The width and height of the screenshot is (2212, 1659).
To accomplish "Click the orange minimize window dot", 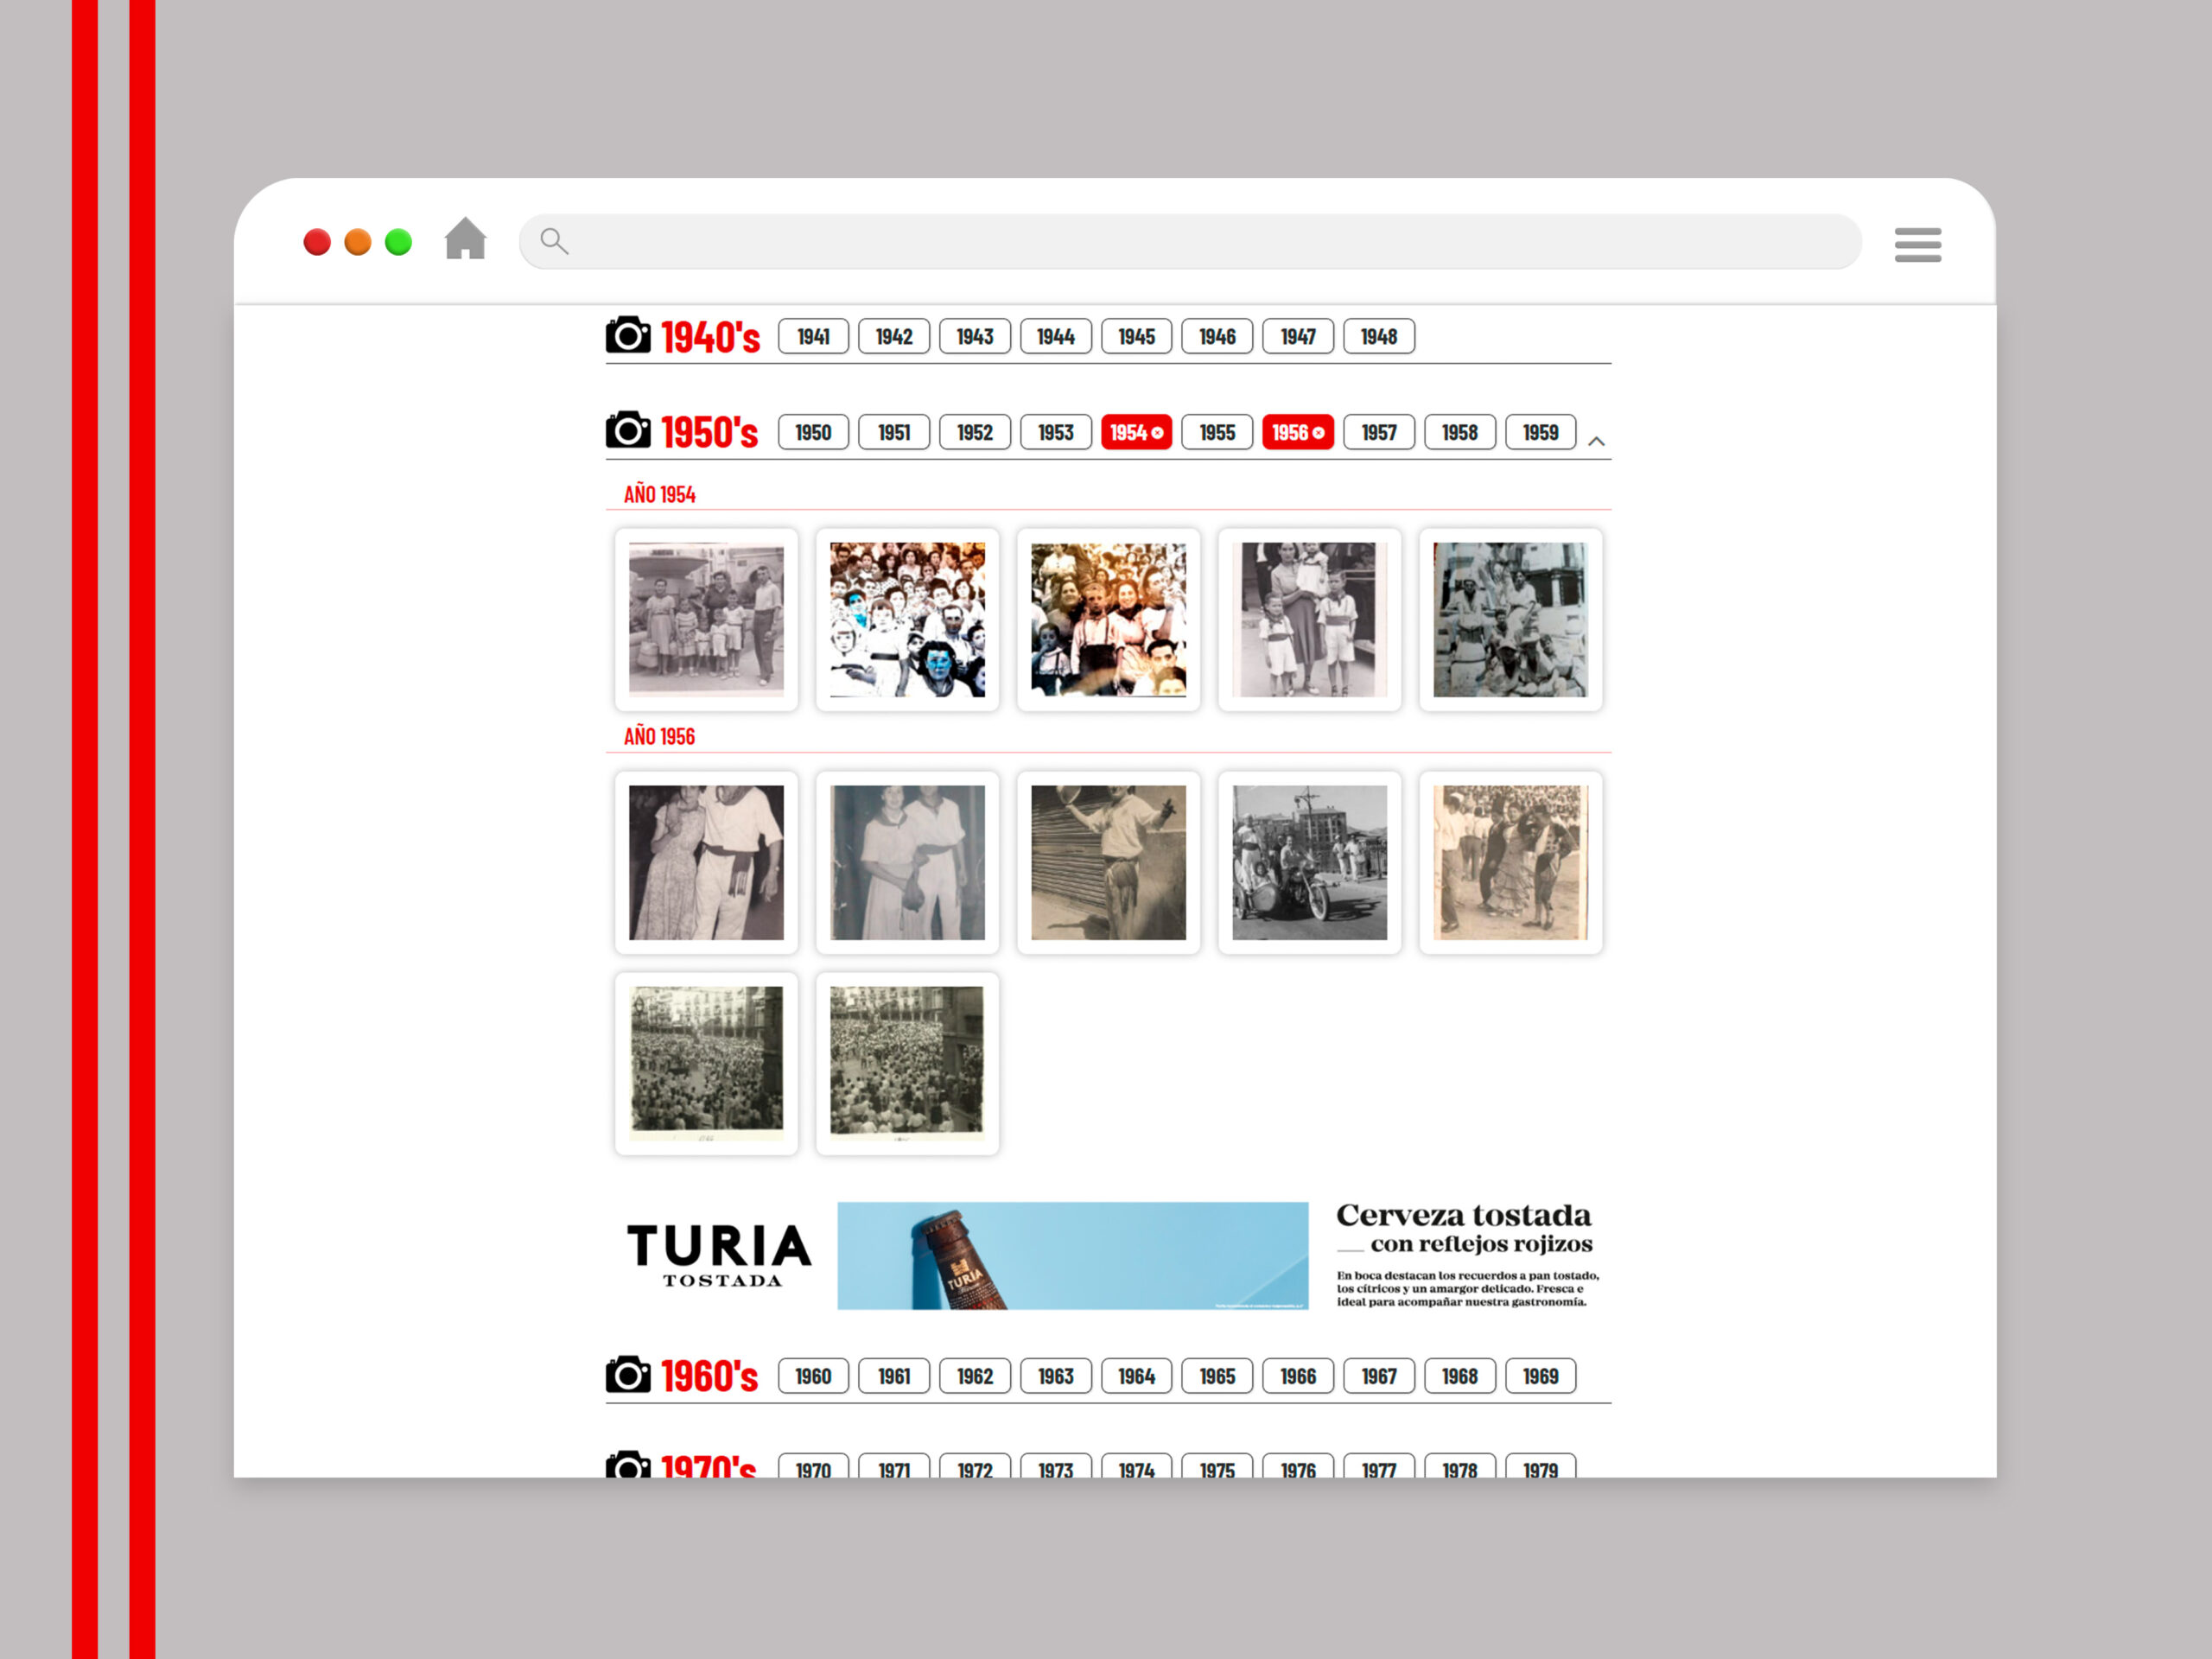I will pos(358,242).
